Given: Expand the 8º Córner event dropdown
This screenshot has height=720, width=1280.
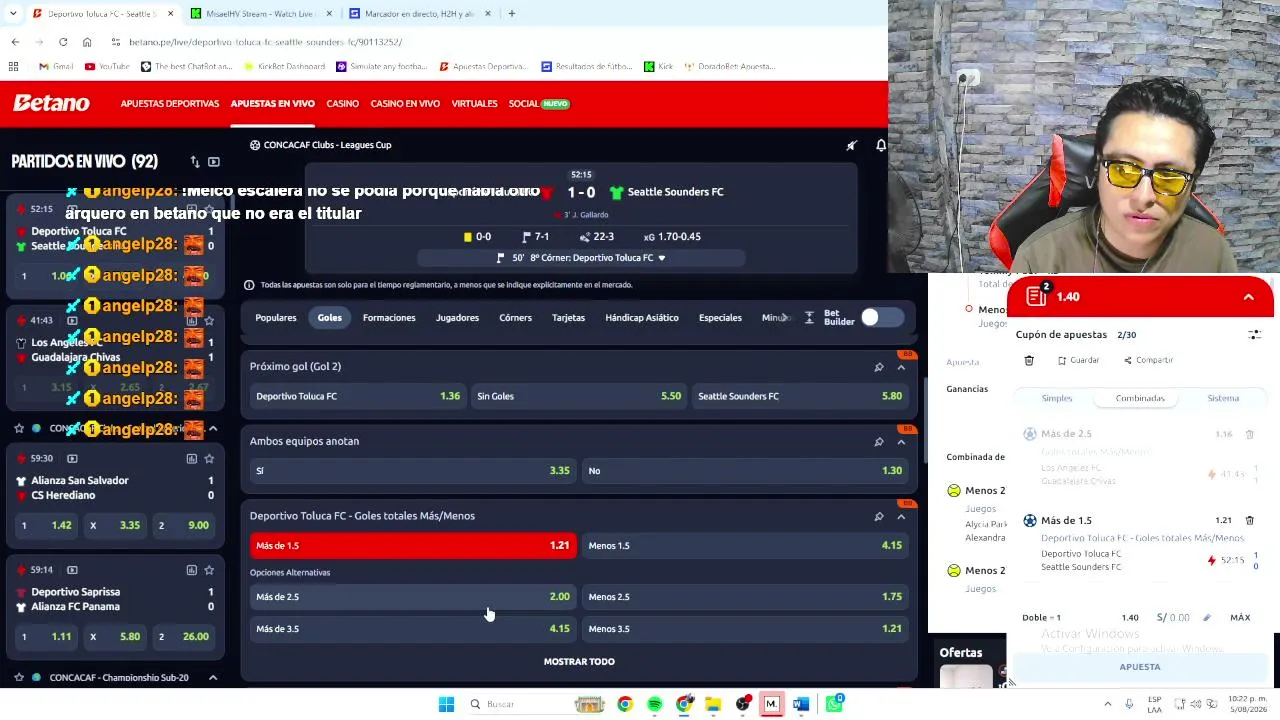Looking at the screenshot, I should coord(661,258).
